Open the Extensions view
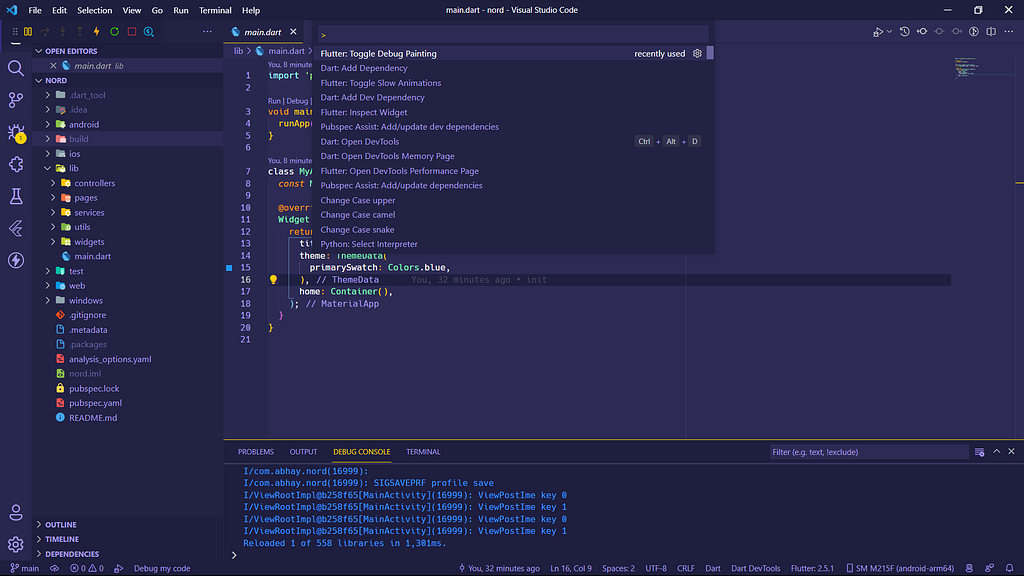Screen dimensions: 1024x576 pos(16,165)
